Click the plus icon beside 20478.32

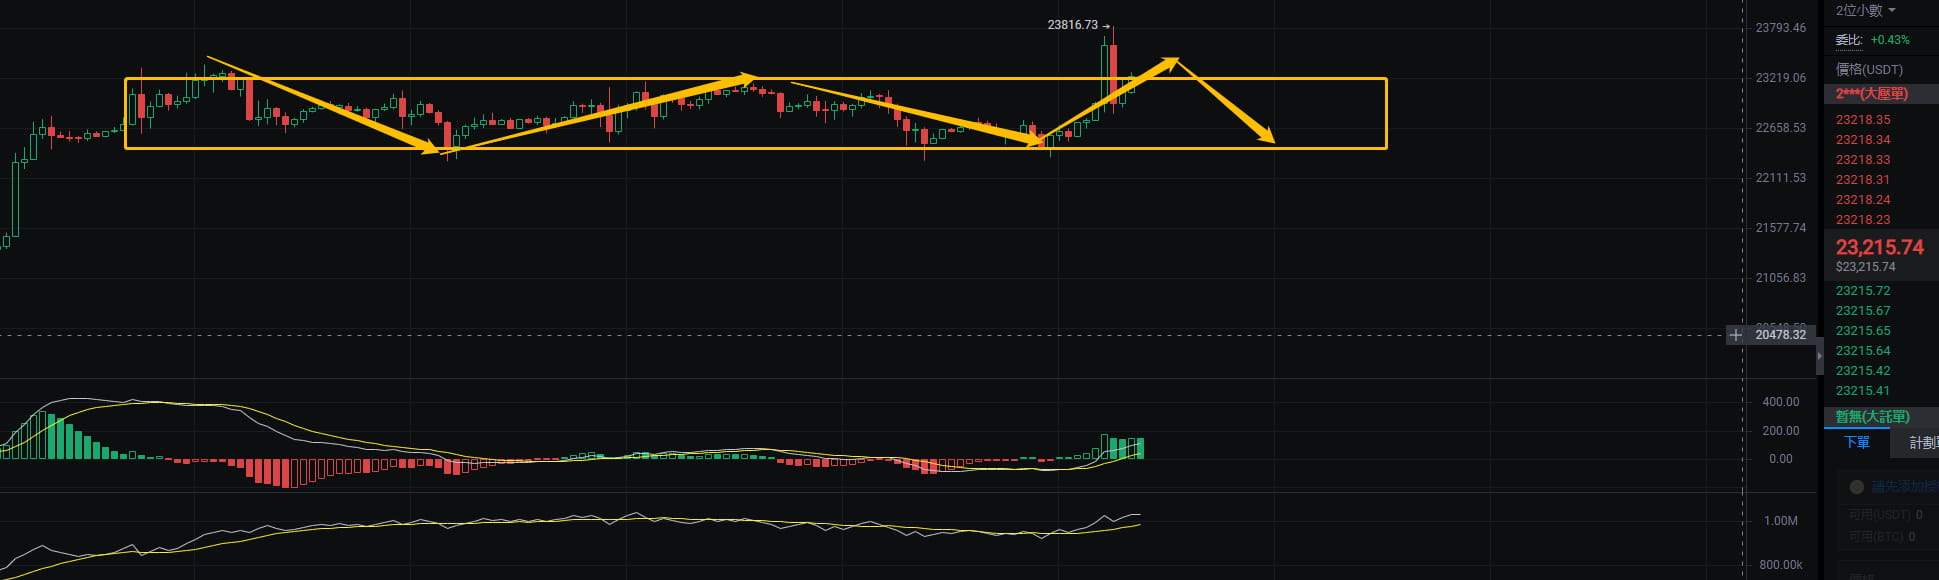[x=1736, y=335]
